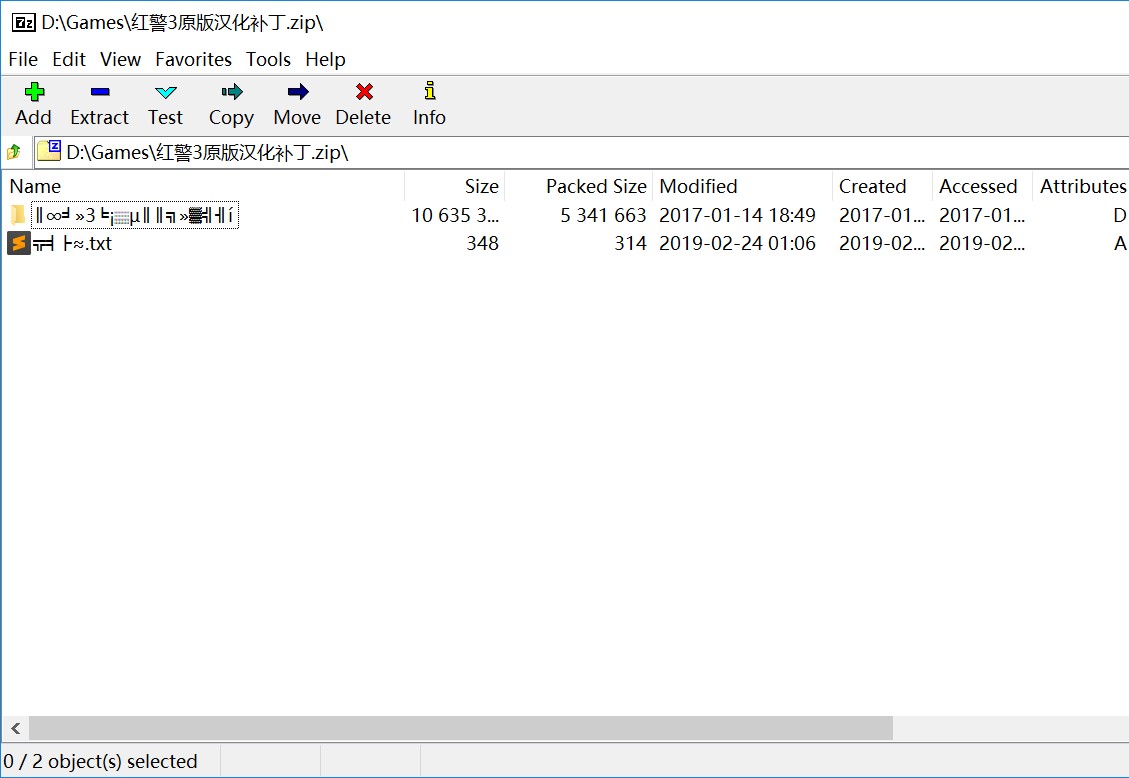
Task: Sort by the Modified column header
Action: (742, 186)
